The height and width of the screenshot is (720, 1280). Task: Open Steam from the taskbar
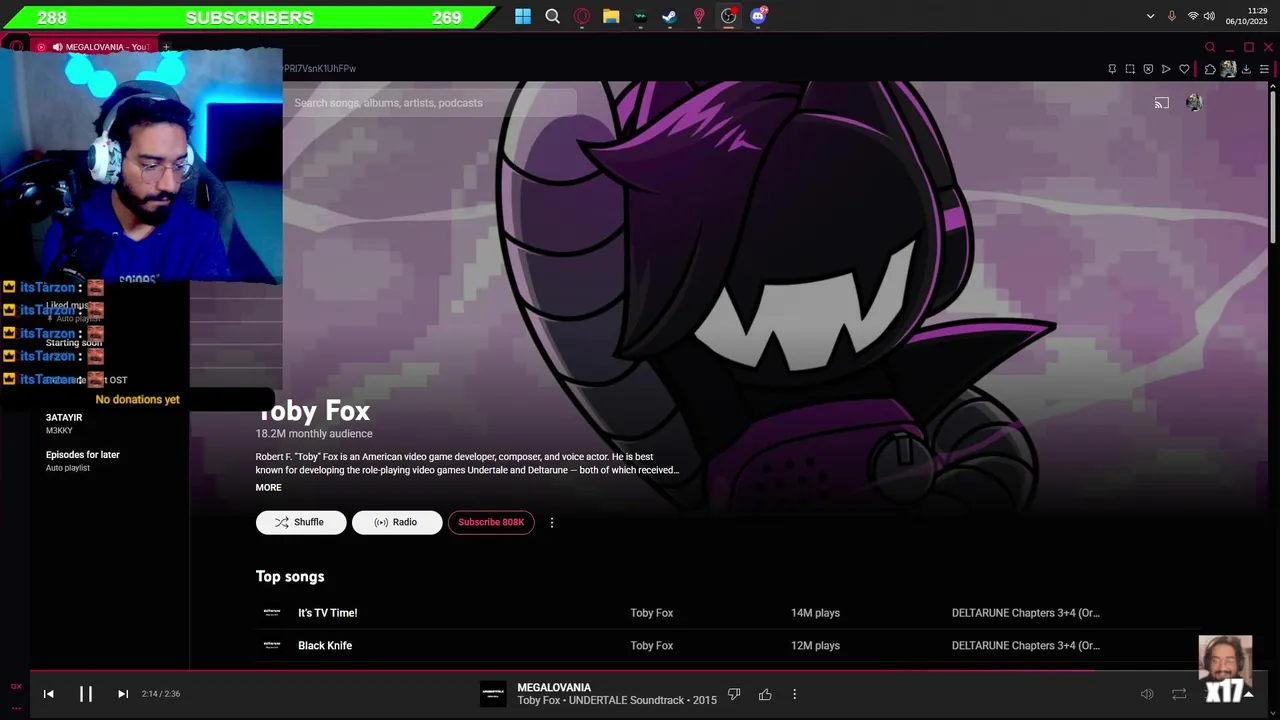pos(669,16)
